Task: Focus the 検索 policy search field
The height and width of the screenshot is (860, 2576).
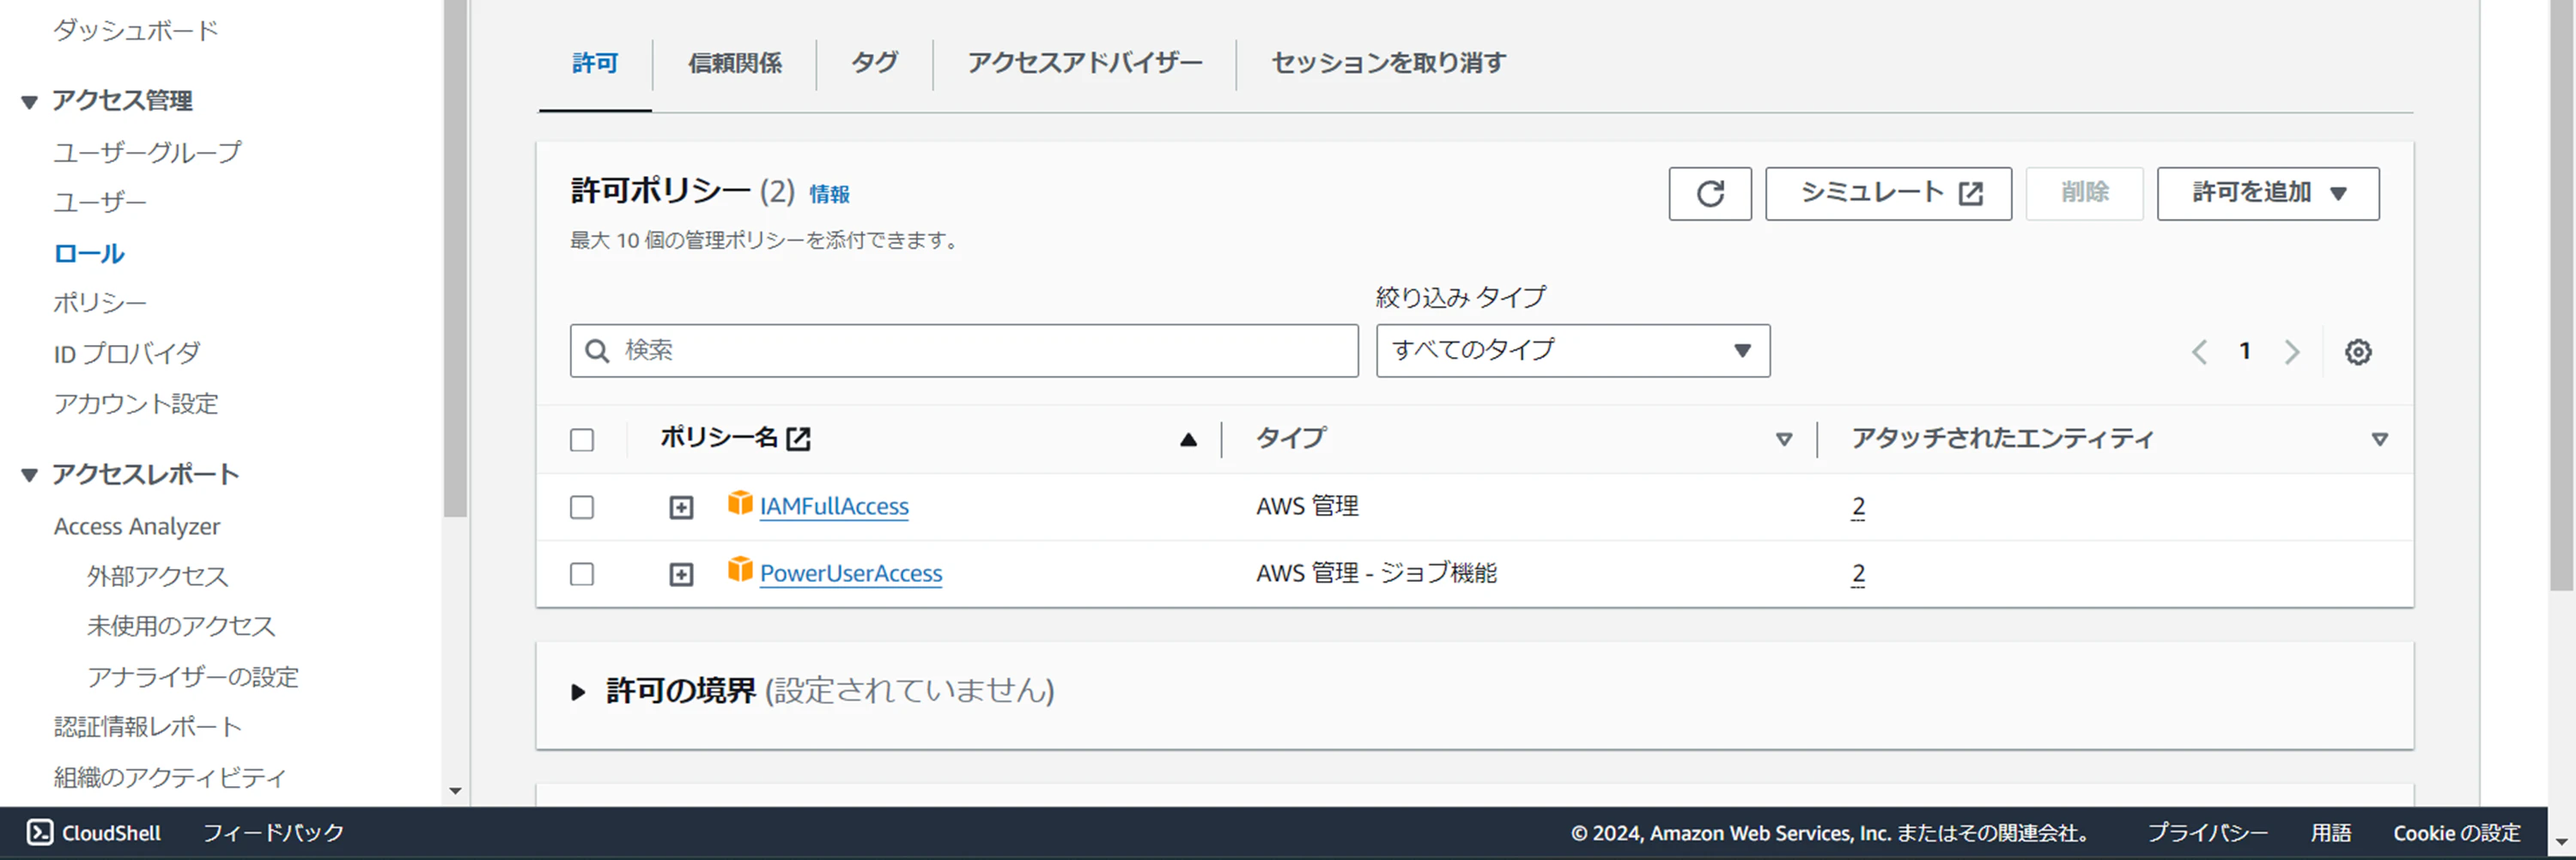Action: (x=964, y=351)
